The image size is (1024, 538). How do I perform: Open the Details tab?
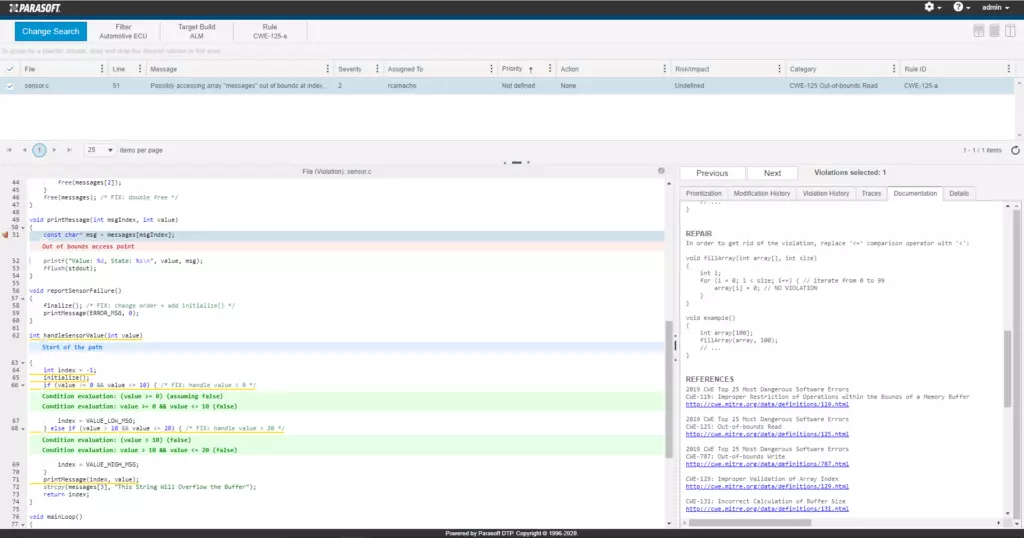pos(959,193)
